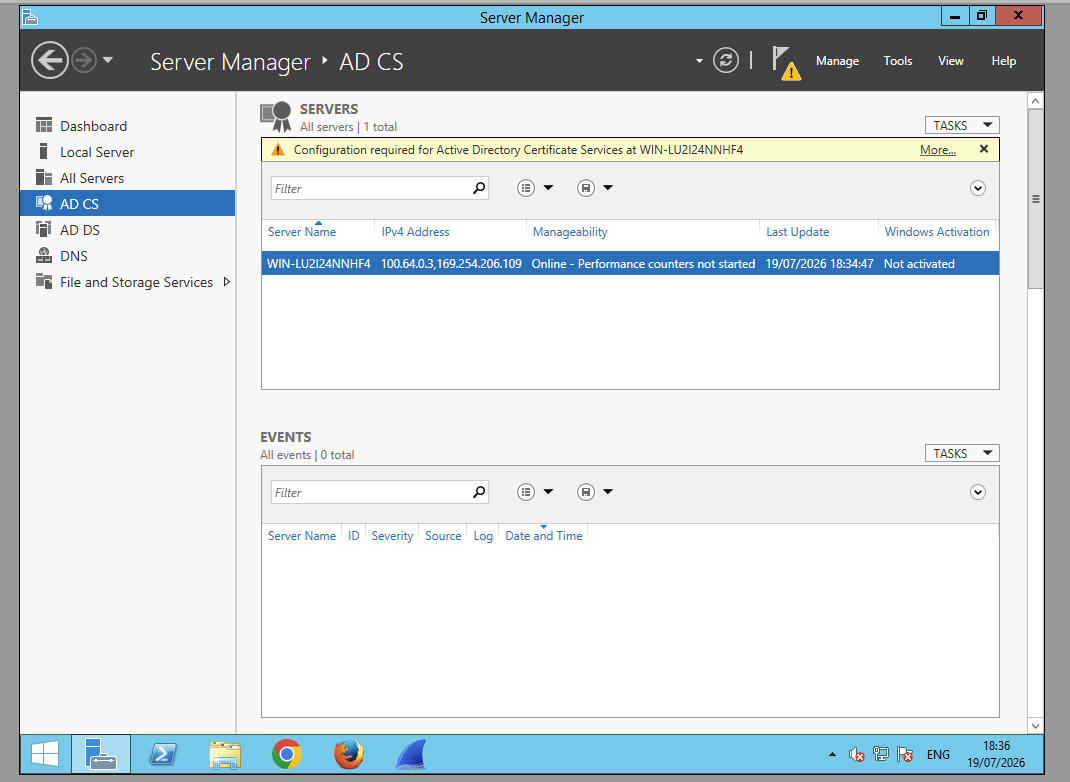Select Local Server in the sidebar
Image resolution: width=1070 pixels, height=782 pixels.
point(128,152)
